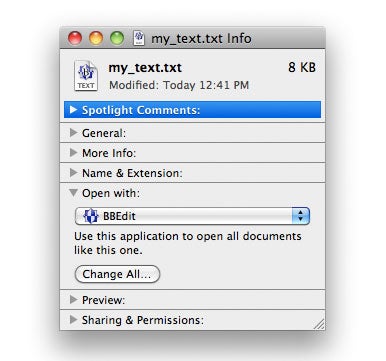This screenshot has height=361, width=386.
Task: Expand the Sharing & Permissions section
Action: 73,320
